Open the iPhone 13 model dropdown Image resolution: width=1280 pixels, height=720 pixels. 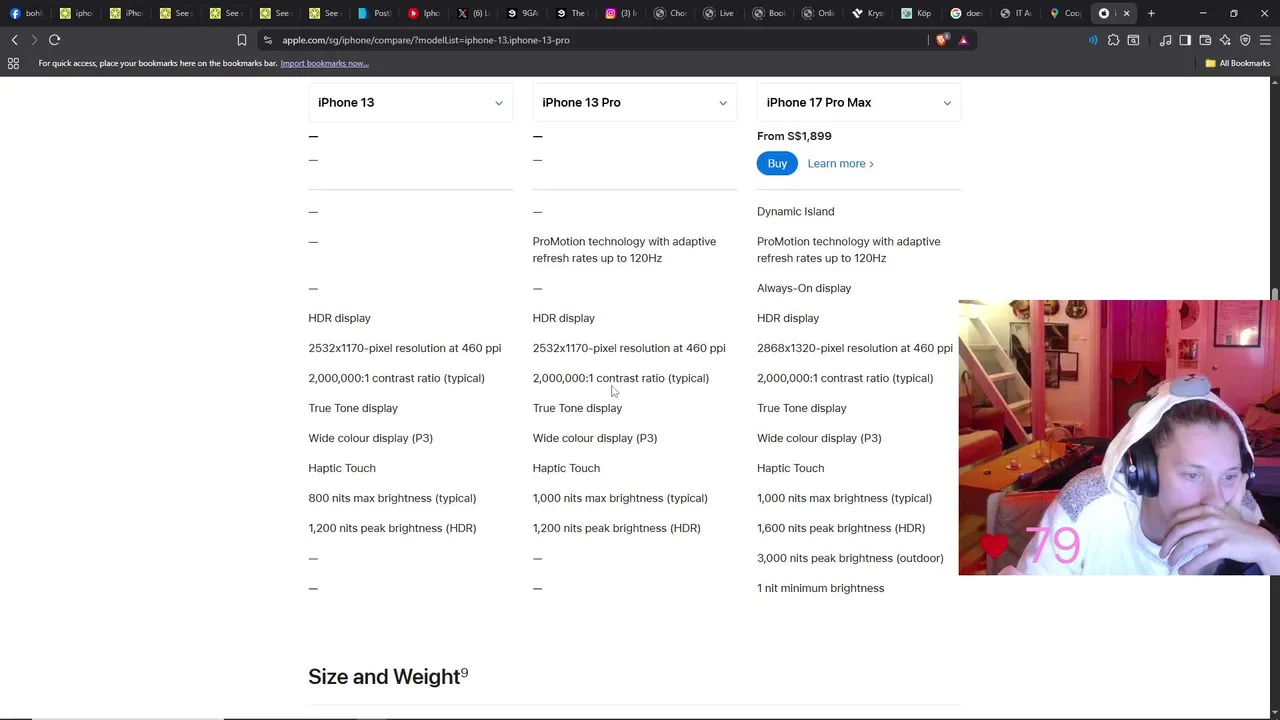click(x=410, y=102)
